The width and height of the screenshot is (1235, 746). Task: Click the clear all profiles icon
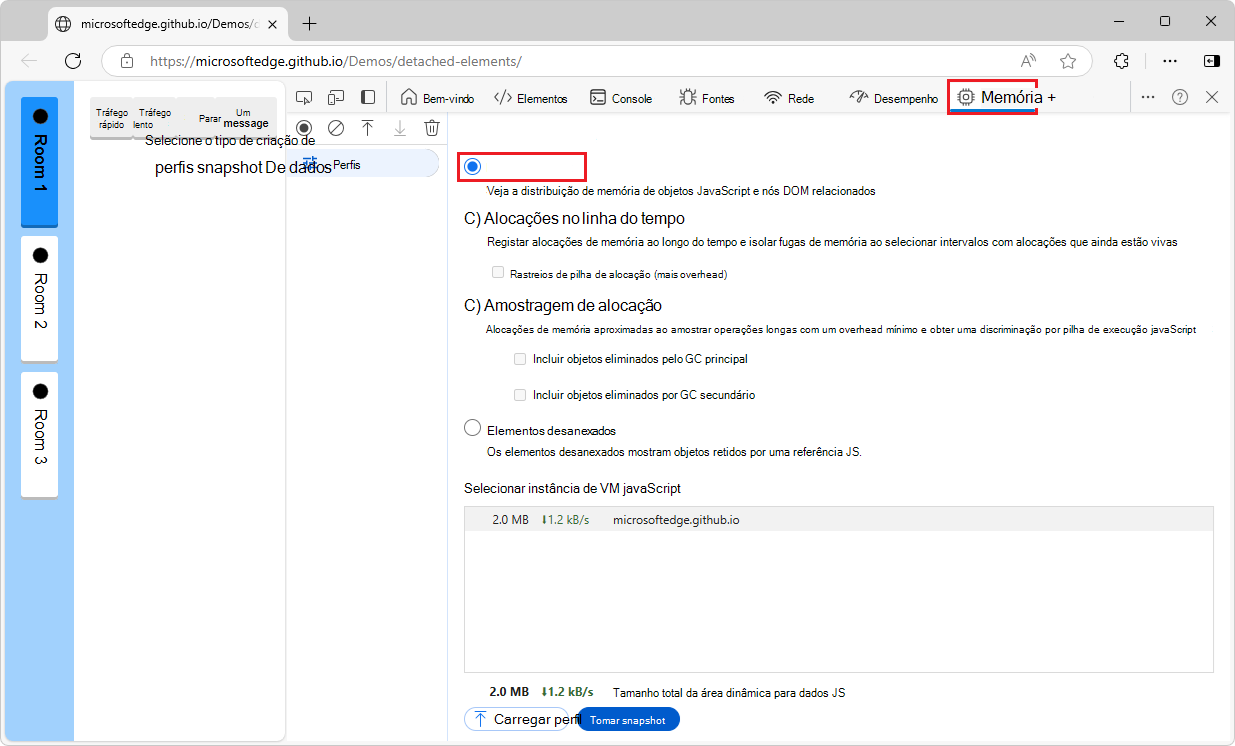pos(336,128)
